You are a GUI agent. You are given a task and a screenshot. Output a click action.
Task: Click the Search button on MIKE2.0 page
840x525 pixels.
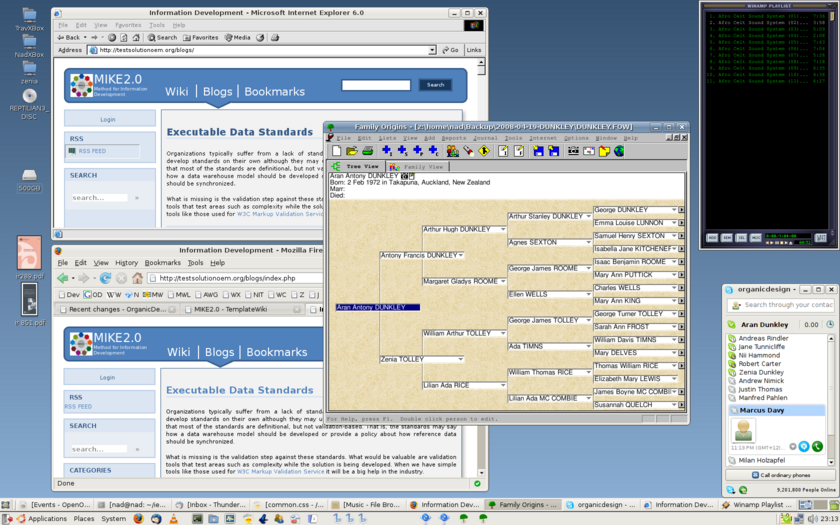(435, 85)
